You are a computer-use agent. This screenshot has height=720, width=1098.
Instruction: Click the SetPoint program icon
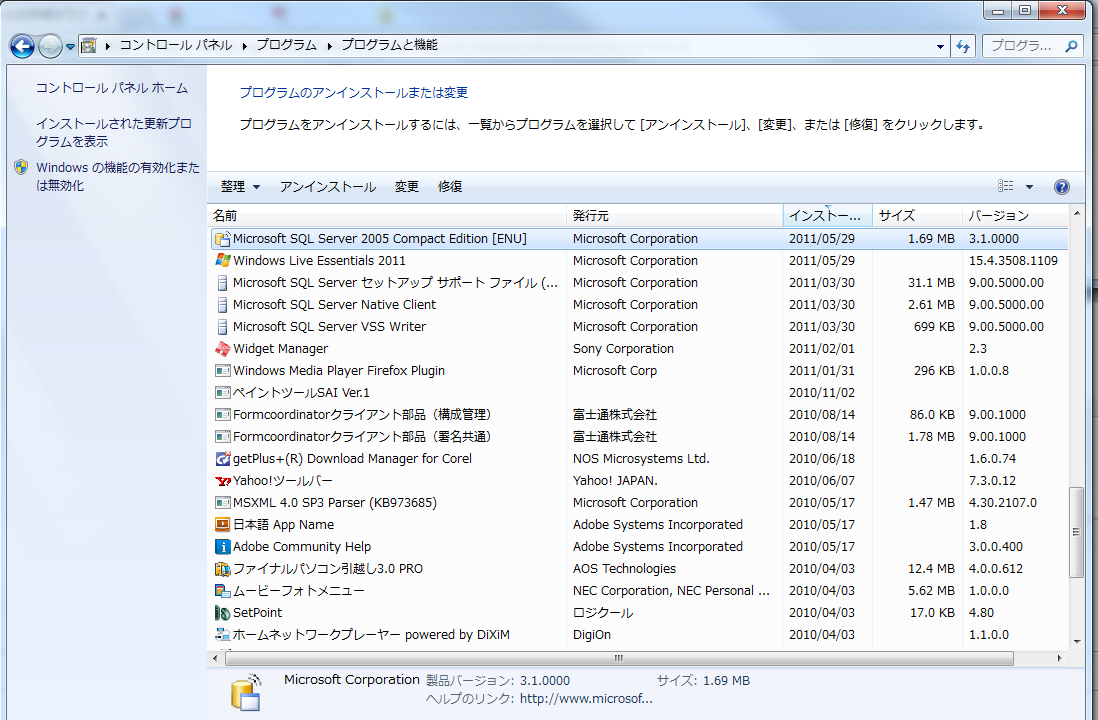click(x=223, y=613)
